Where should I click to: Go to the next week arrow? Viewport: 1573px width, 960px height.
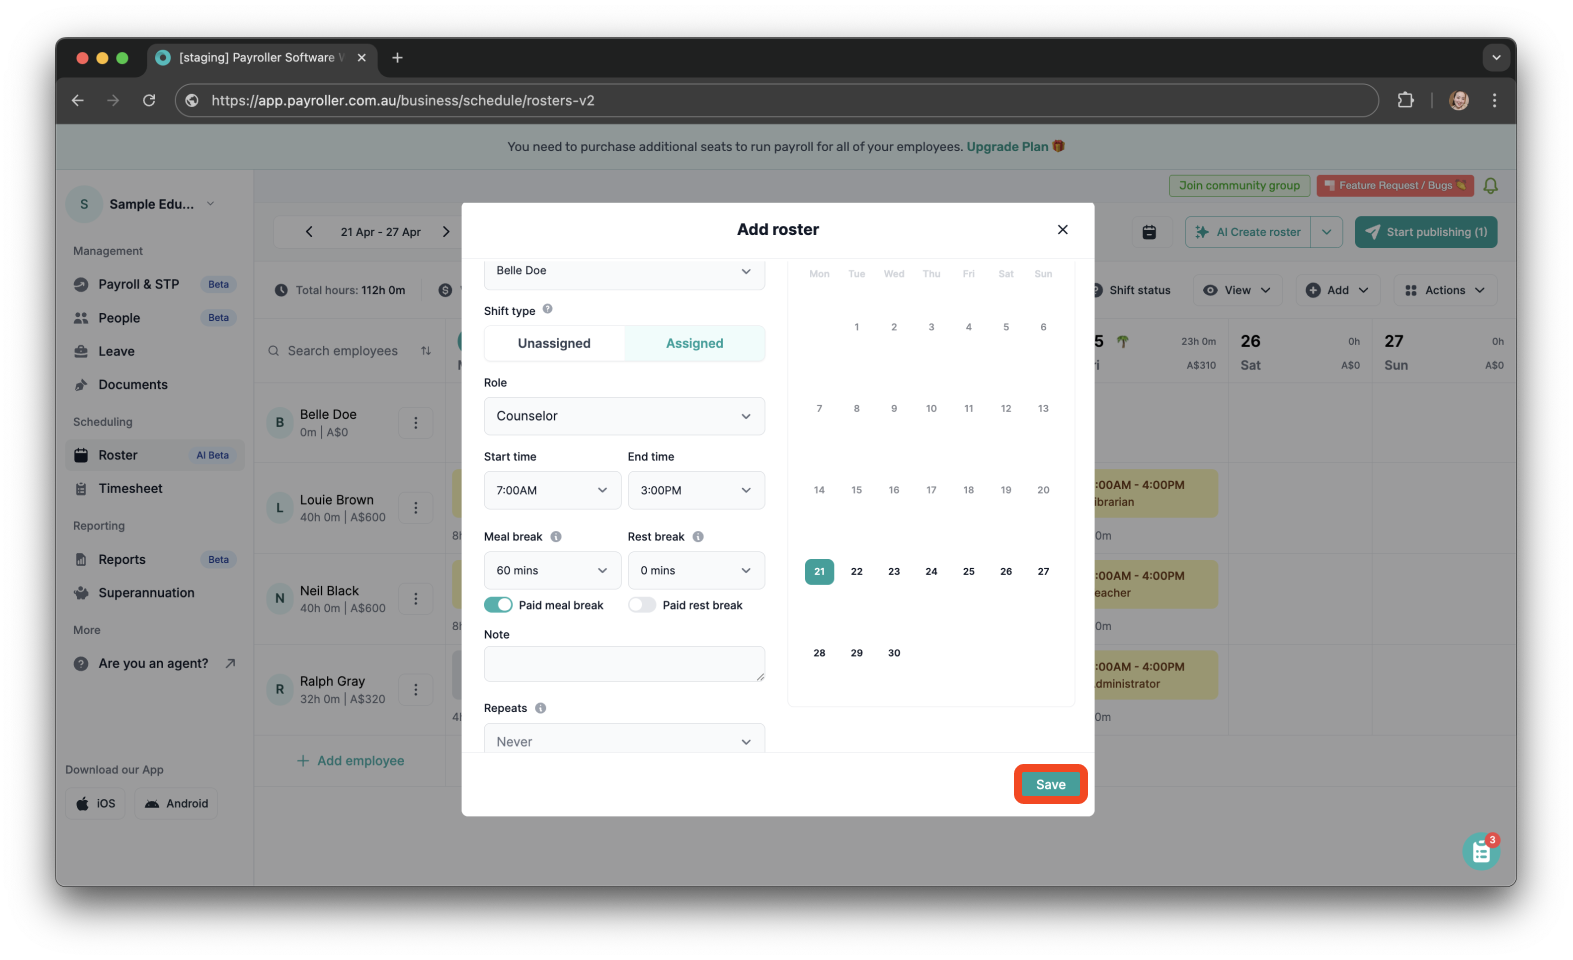click(x=446, y=232)
